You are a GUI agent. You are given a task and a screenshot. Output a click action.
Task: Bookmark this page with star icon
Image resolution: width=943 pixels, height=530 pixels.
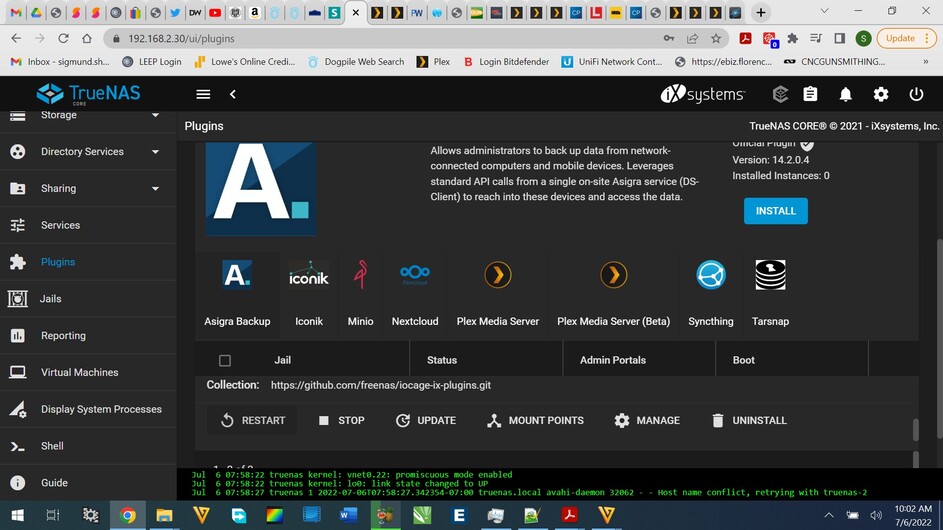pyautogui.click(x=716, y=39)
